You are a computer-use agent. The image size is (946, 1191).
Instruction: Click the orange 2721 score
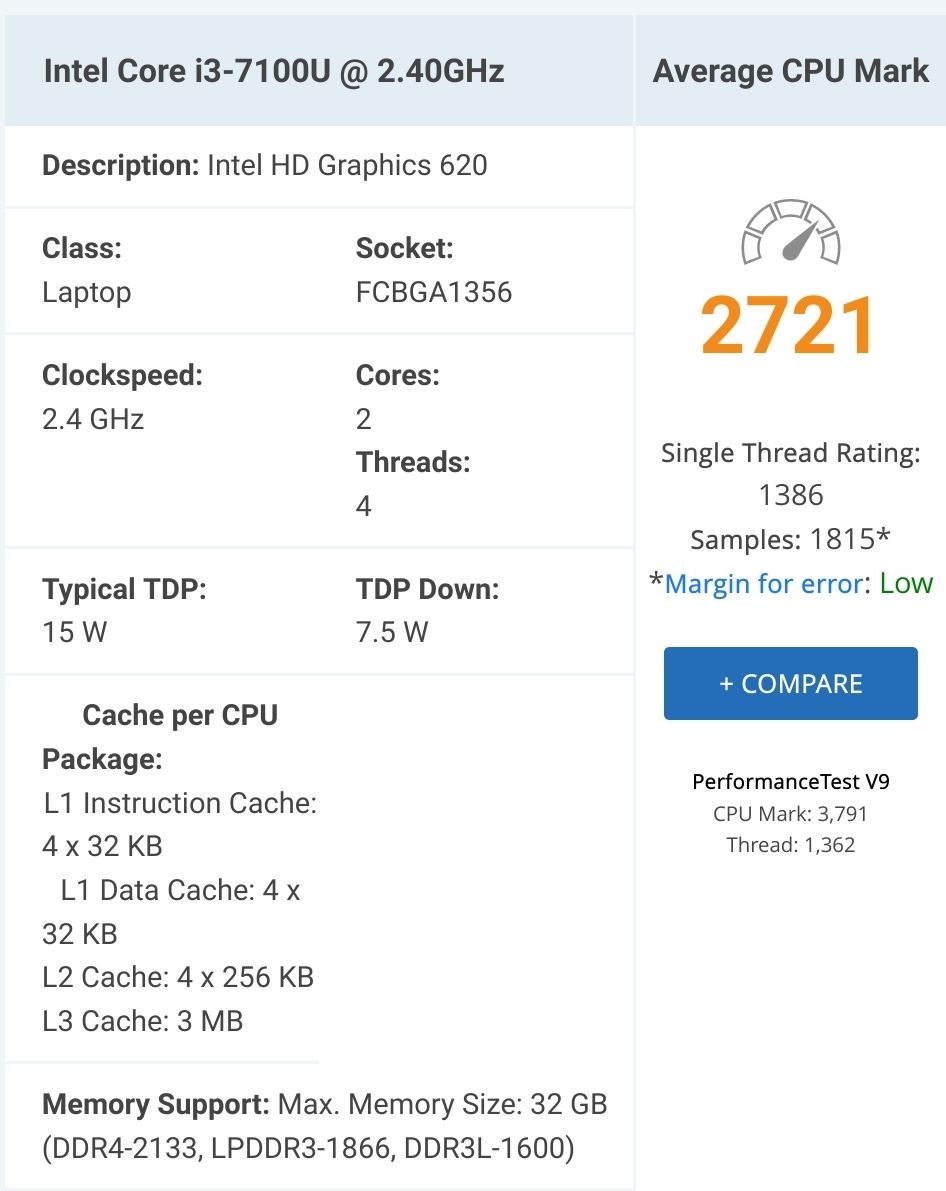pyautogui.click(x=789, y=326)
